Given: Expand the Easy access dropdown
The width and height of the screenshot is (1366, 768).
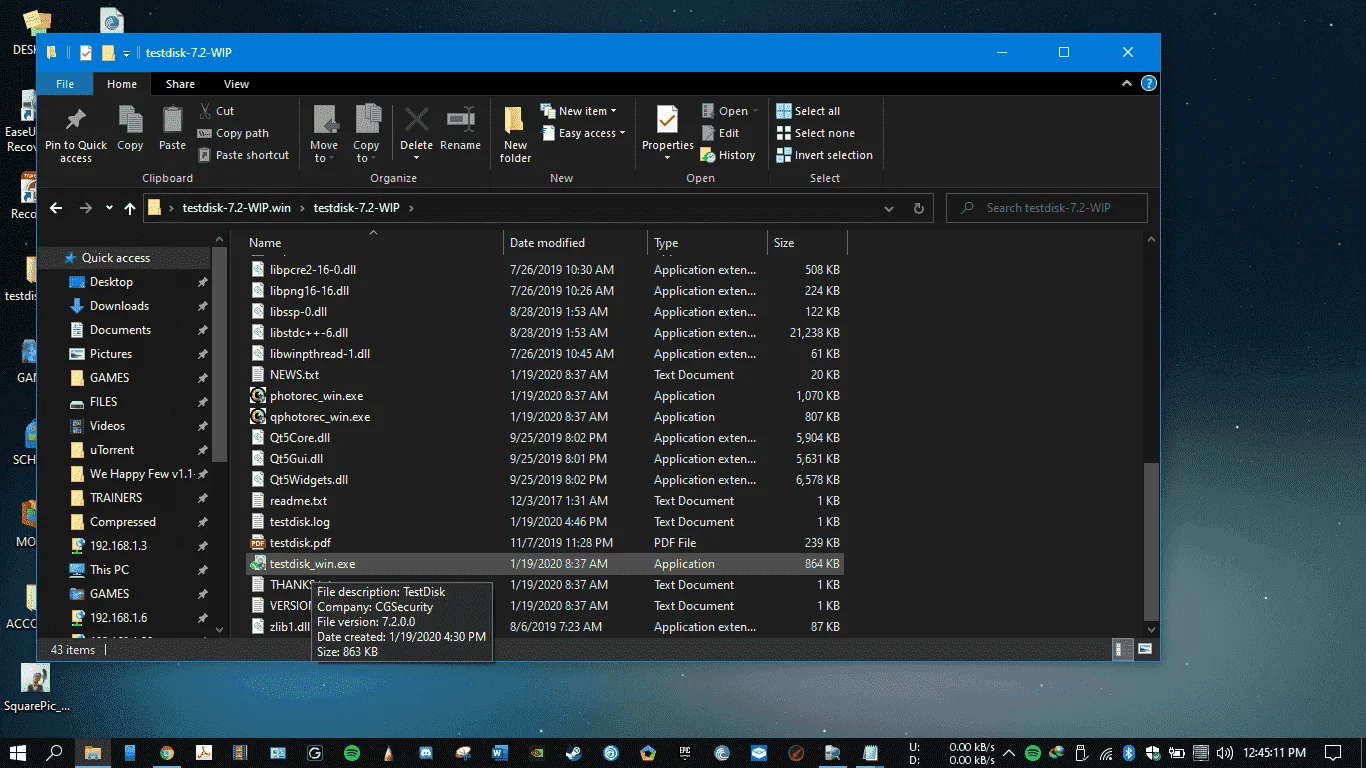Looking at the screenshot, I should point(583,133).
